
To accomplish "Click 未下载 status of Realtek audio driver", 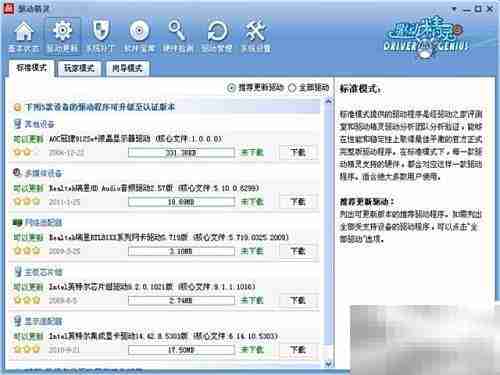I will pyautogui.click(x=252, y=202).
